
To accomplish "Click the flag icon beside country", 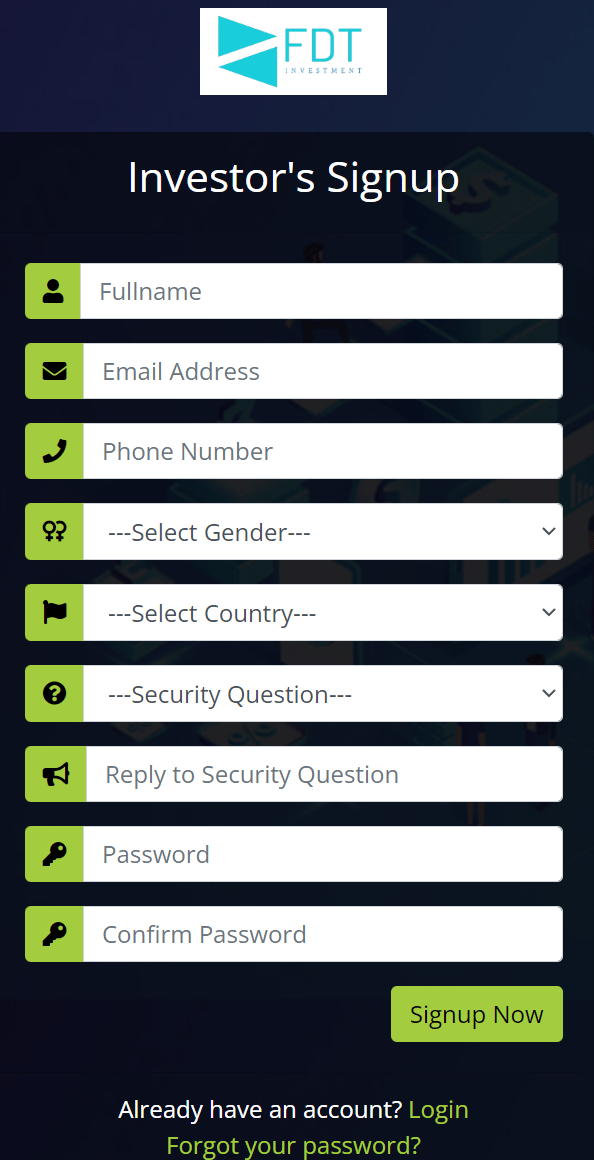I will (55, 613).
